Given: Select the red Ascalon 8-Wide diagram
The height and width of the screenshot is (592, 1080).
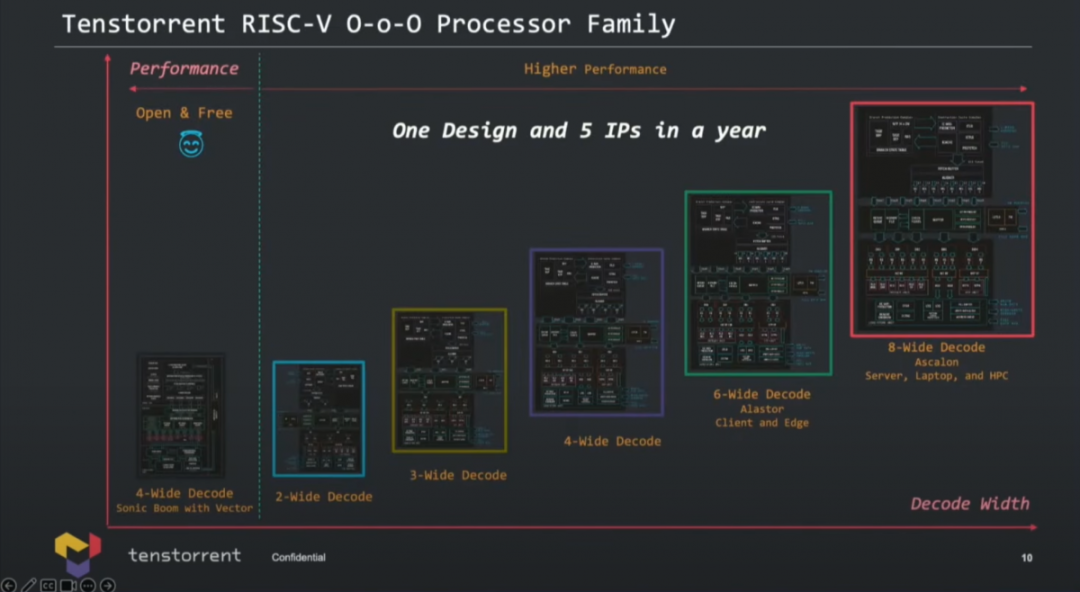Looking at the screenshot, I should point(942,219).
